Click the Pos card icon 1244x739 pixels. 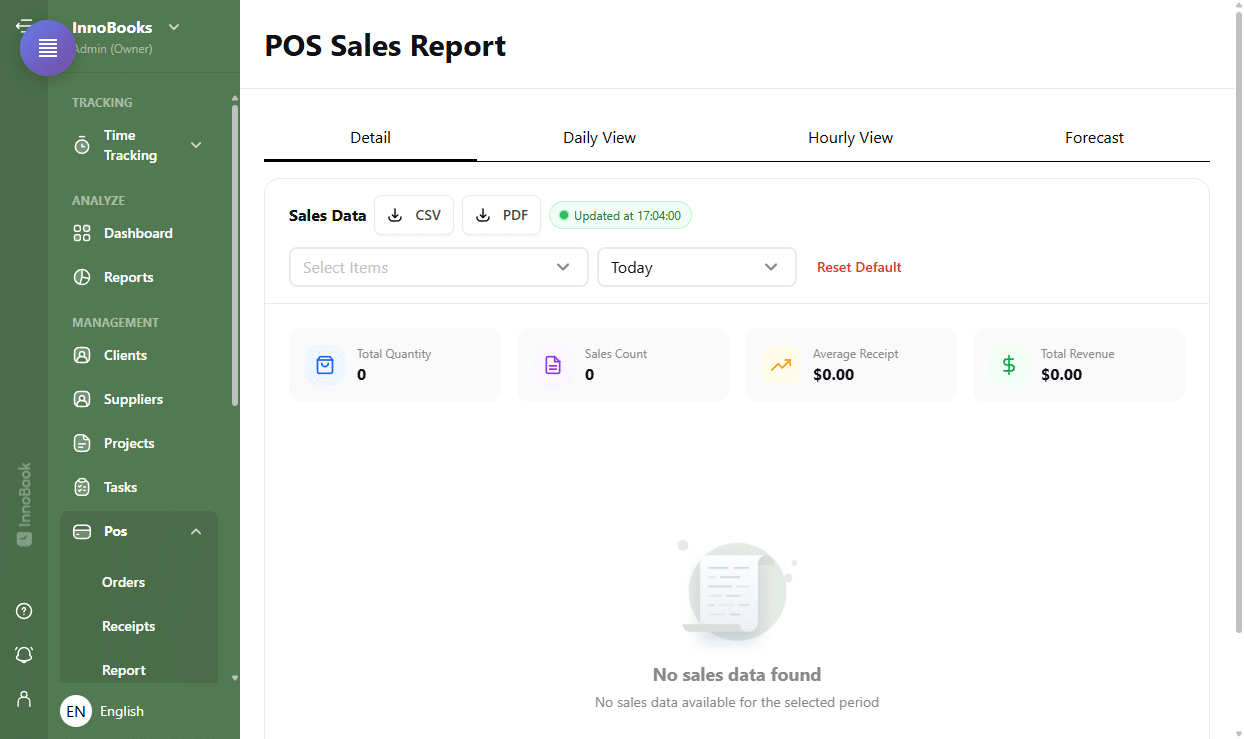point(82,531)
